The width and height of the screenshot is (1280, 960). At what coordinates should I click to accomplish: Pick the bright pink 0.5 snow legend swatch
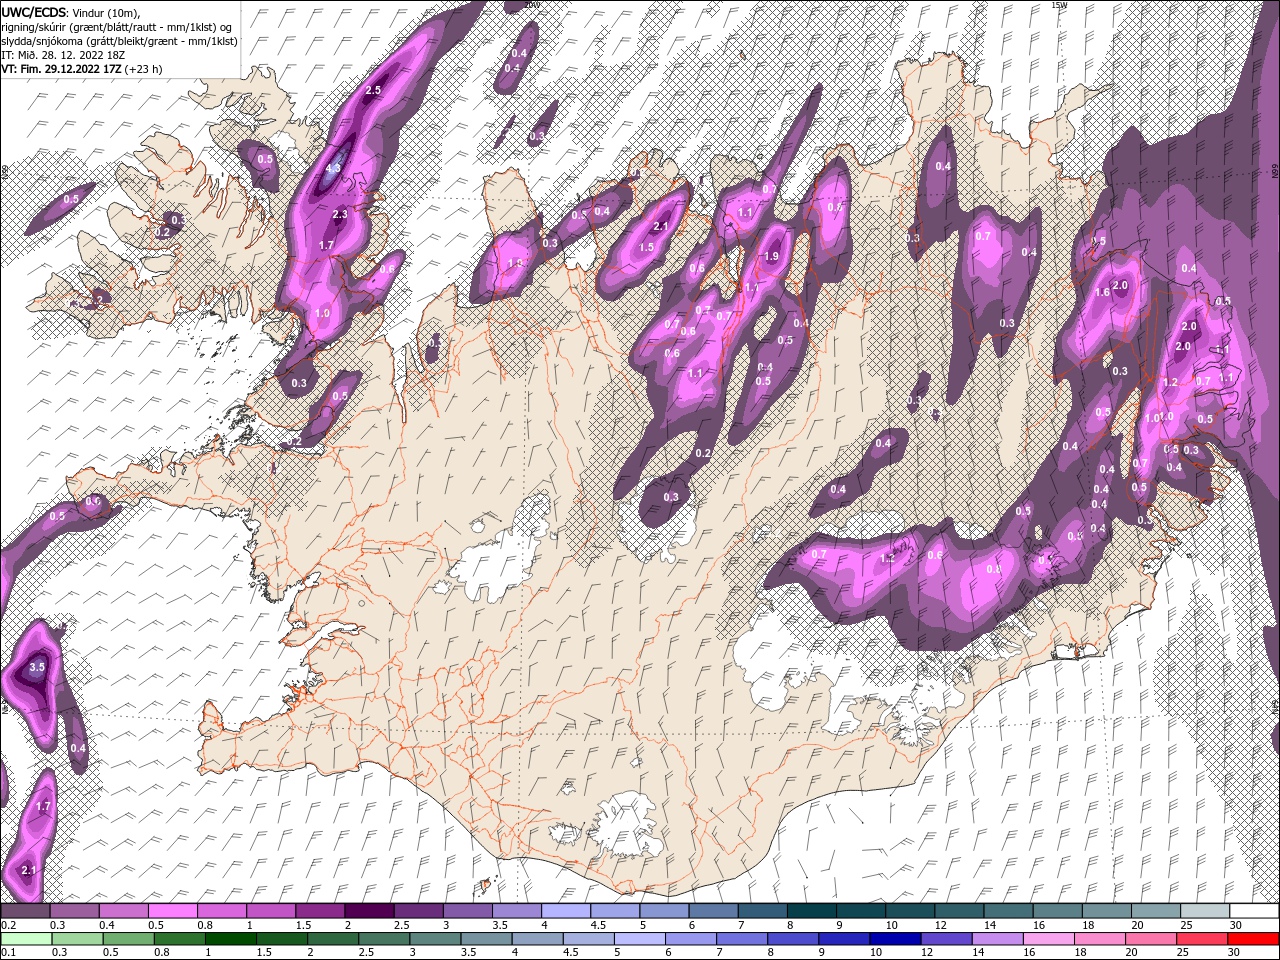[172, 910]
